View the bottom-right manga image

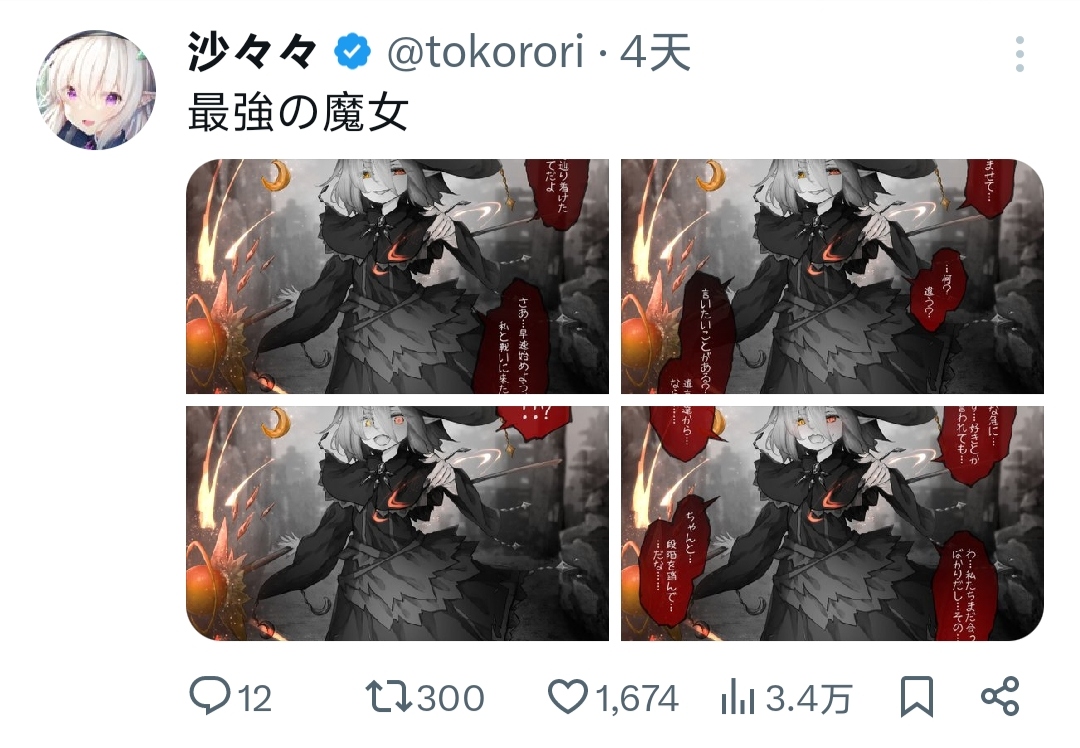tap(832, 523)
